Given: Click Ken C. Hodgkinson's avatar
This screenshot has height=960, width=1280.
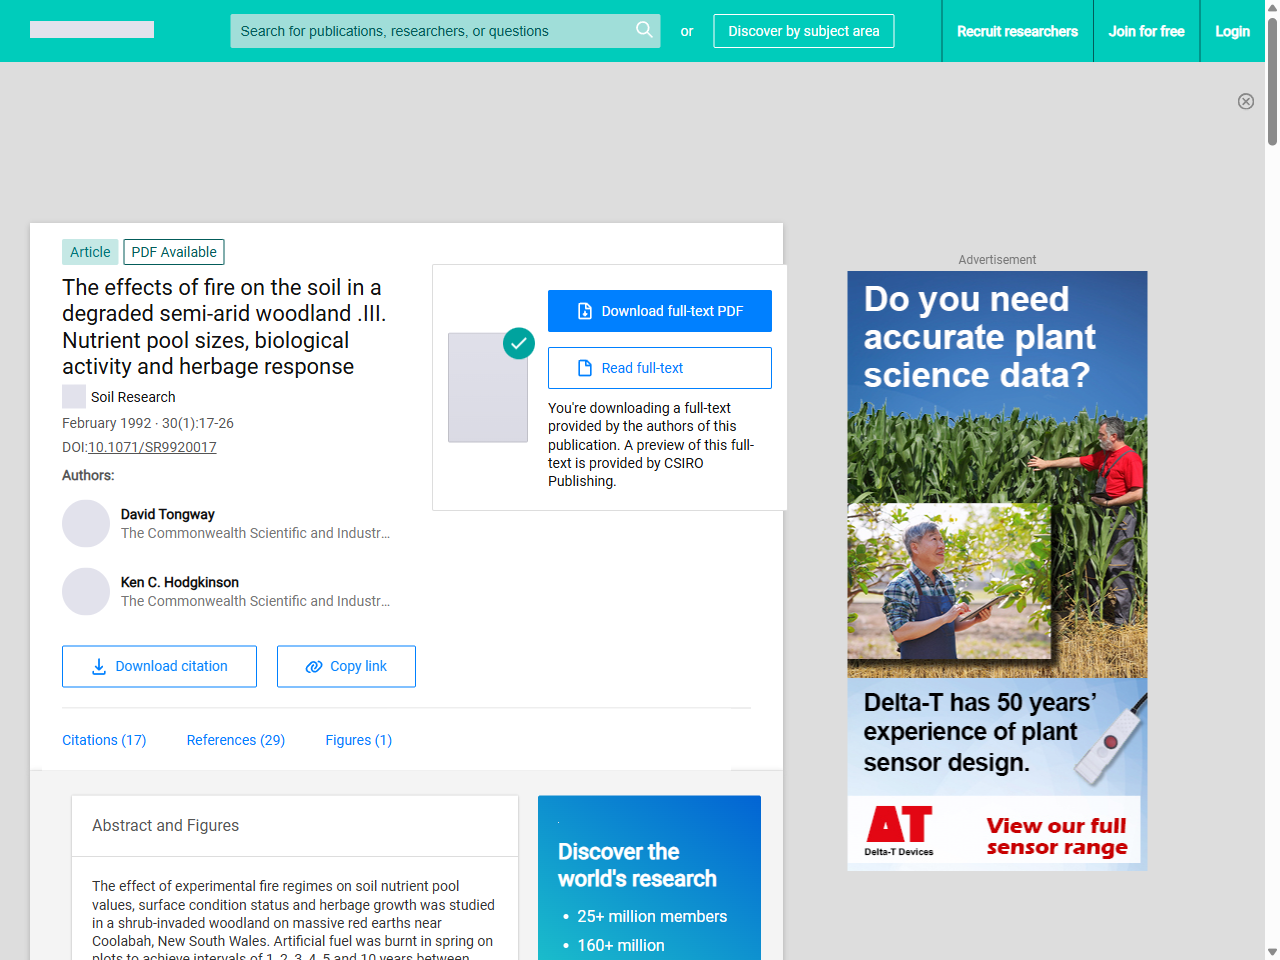Looking at the screenshot, I should [86, 591].
